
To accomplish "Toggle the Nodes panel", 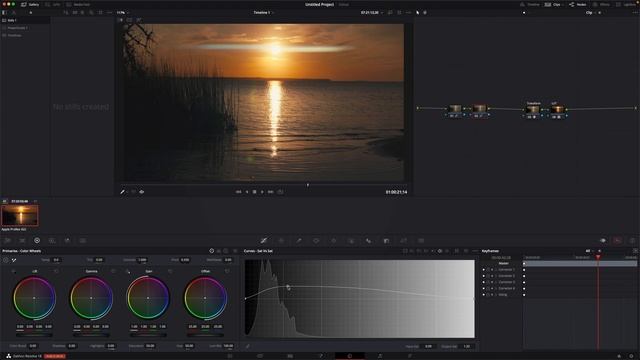I will 578,4.
